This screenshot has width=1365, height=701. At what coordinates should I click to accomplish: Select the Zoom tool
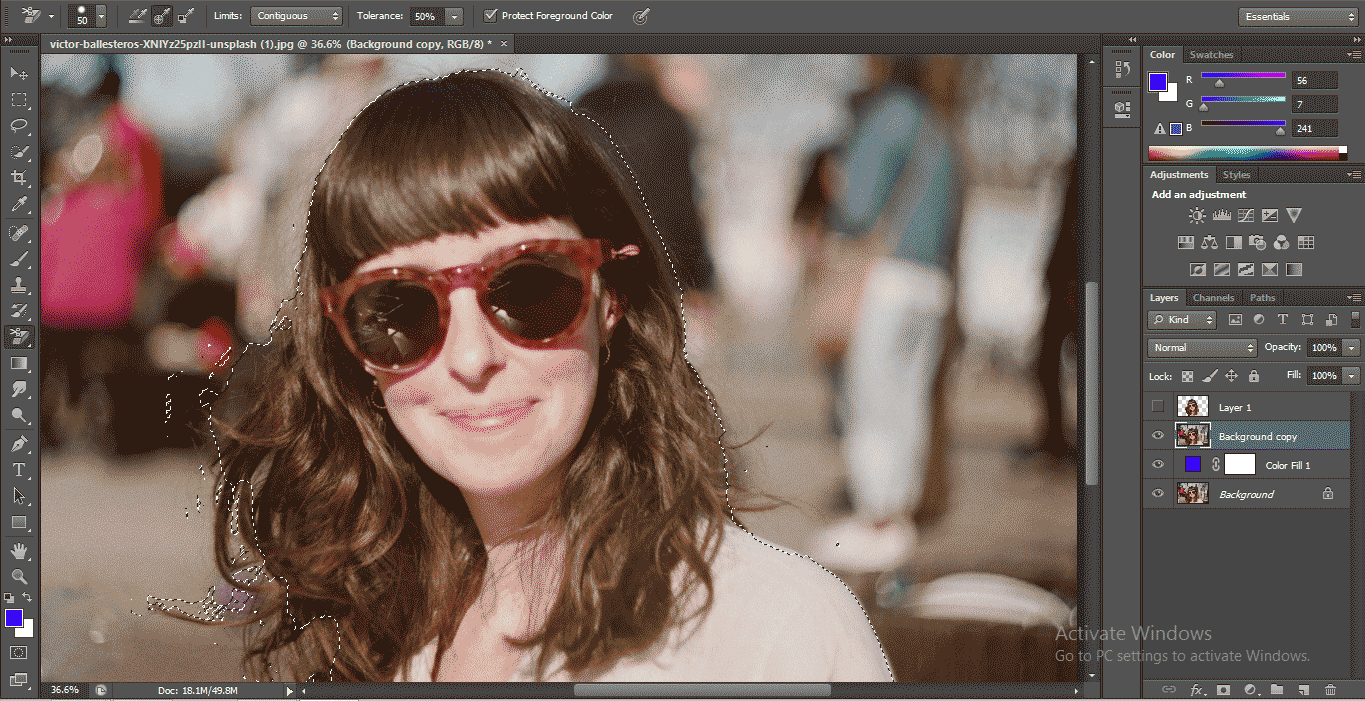pos(19,577)
